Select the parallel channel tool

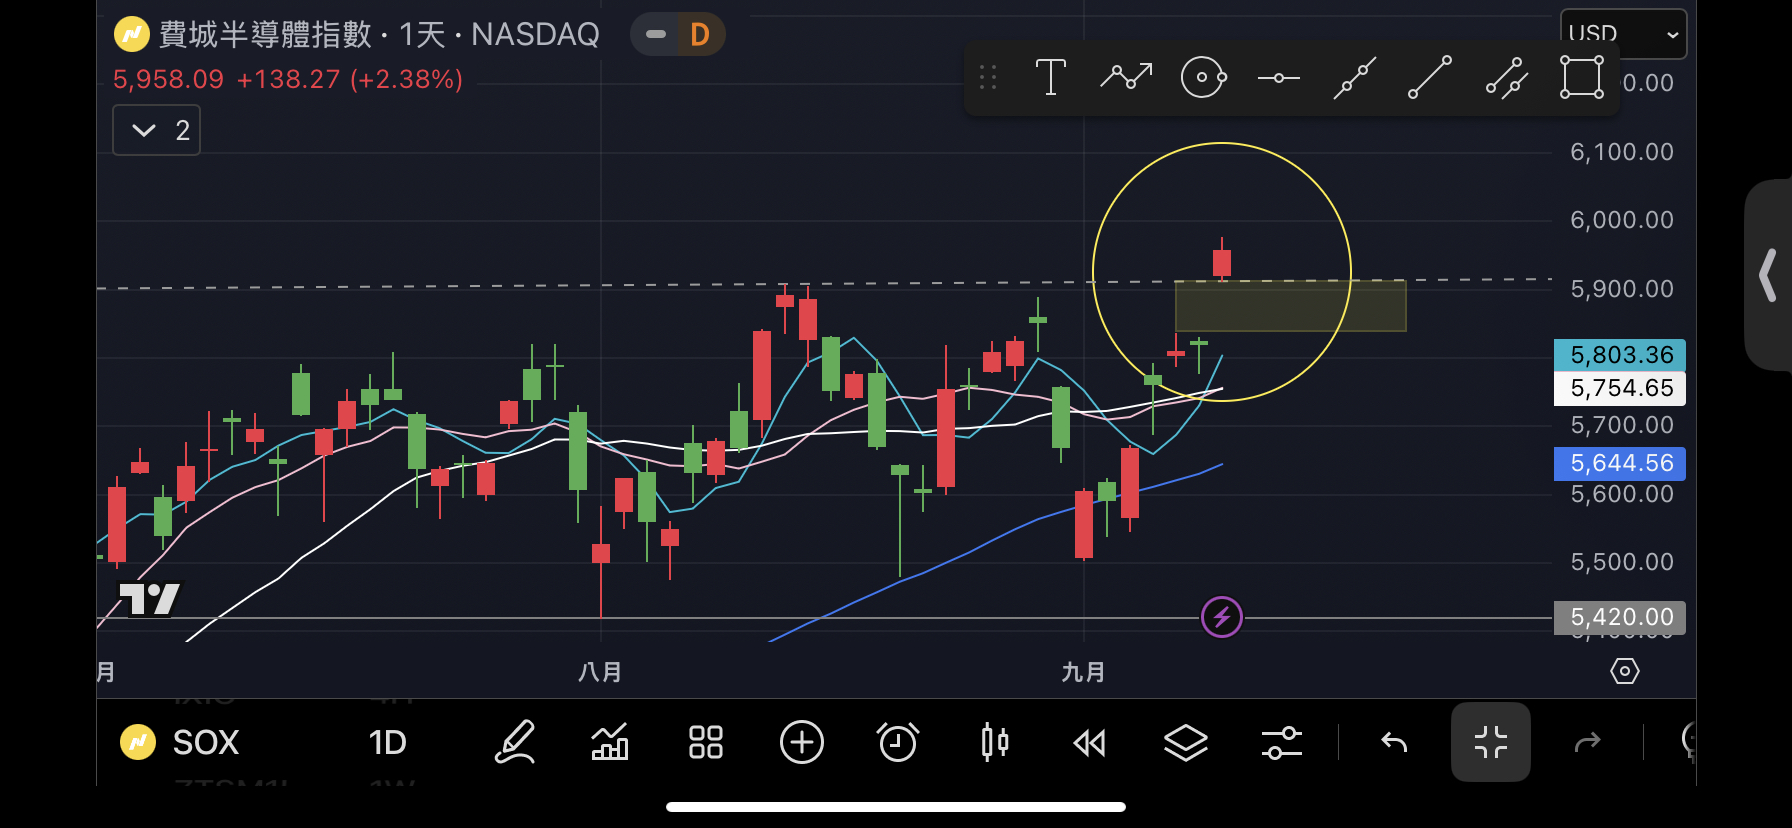[1506, 77]
